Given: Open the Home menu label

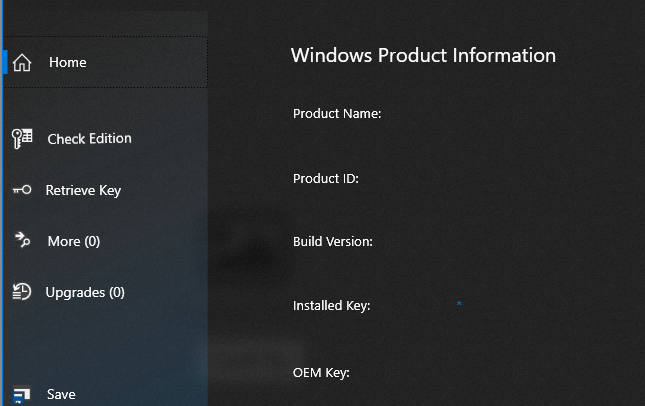Looking at the screenshot, I should pos(68,62).
